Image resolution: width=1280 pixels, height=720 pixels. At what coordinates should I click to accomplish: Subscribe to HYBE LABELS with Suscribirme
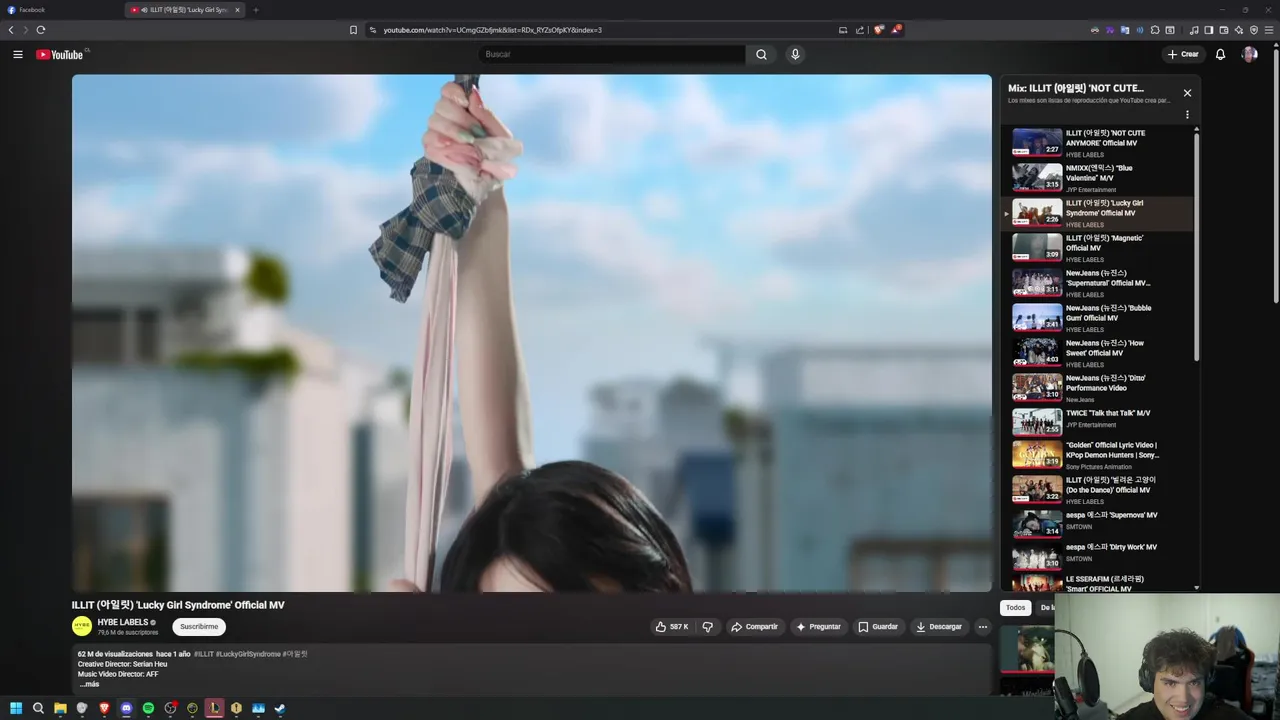pos(199,627)
